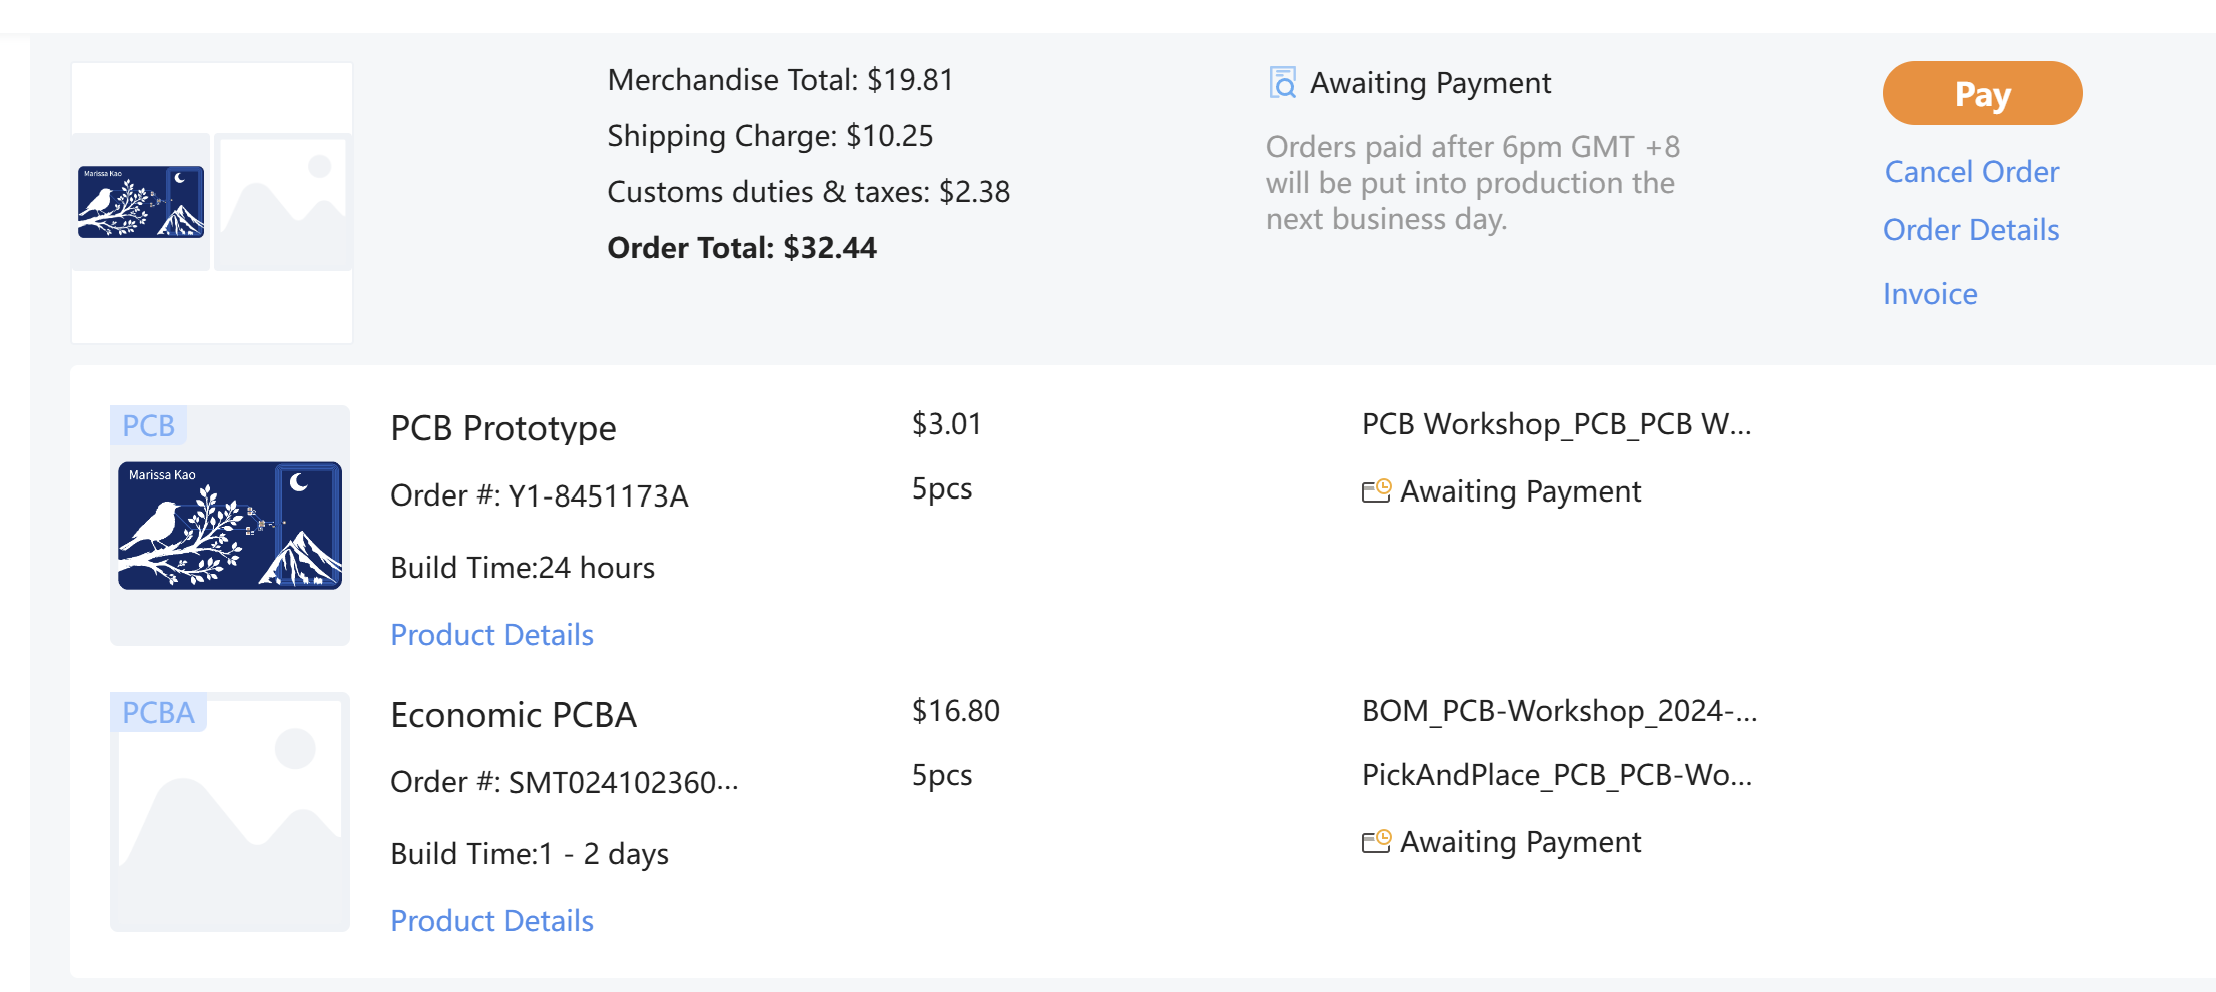This screenshot has height=992, width=2216.
Task: Click the Cancel Order link
Action: click(x=1971, y=172)
